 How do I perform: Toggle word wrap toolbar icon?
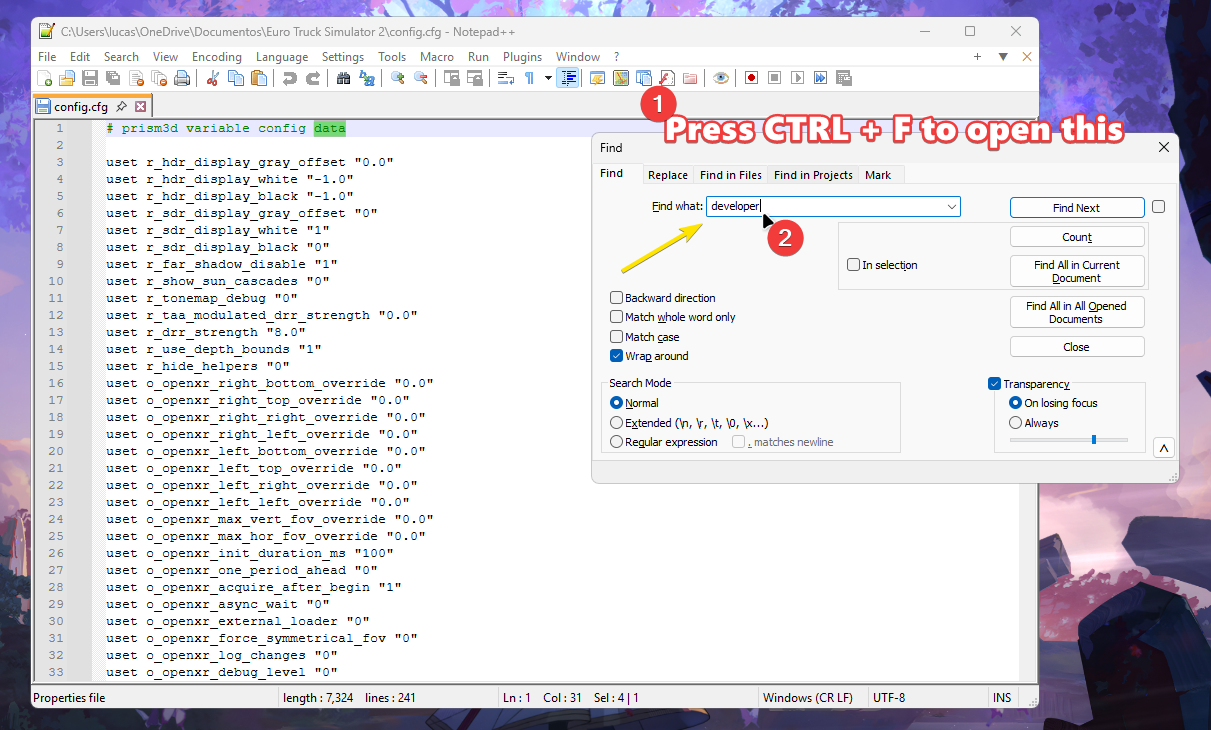[506, 78]
